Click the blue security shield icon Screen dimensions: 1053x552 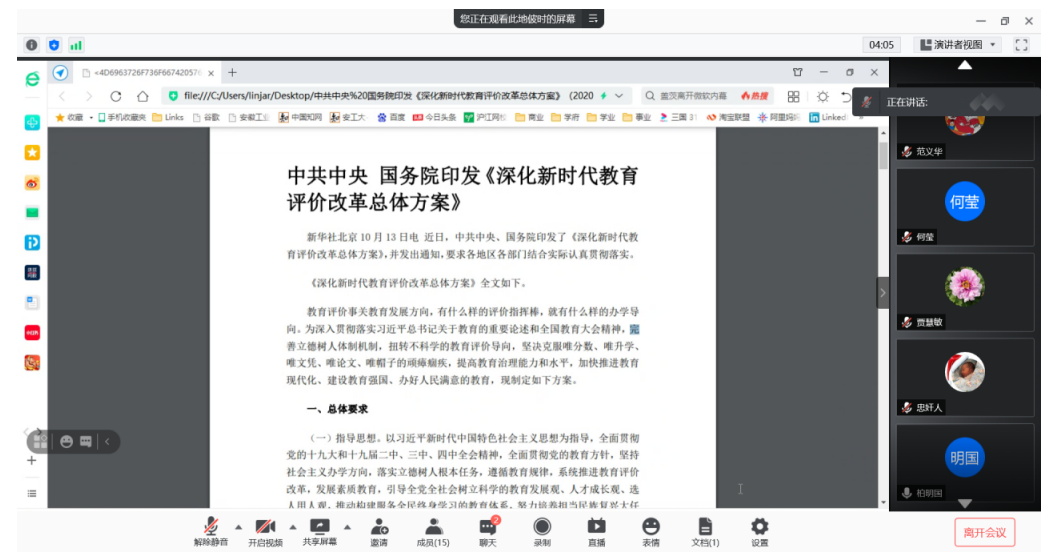(54, 45)
